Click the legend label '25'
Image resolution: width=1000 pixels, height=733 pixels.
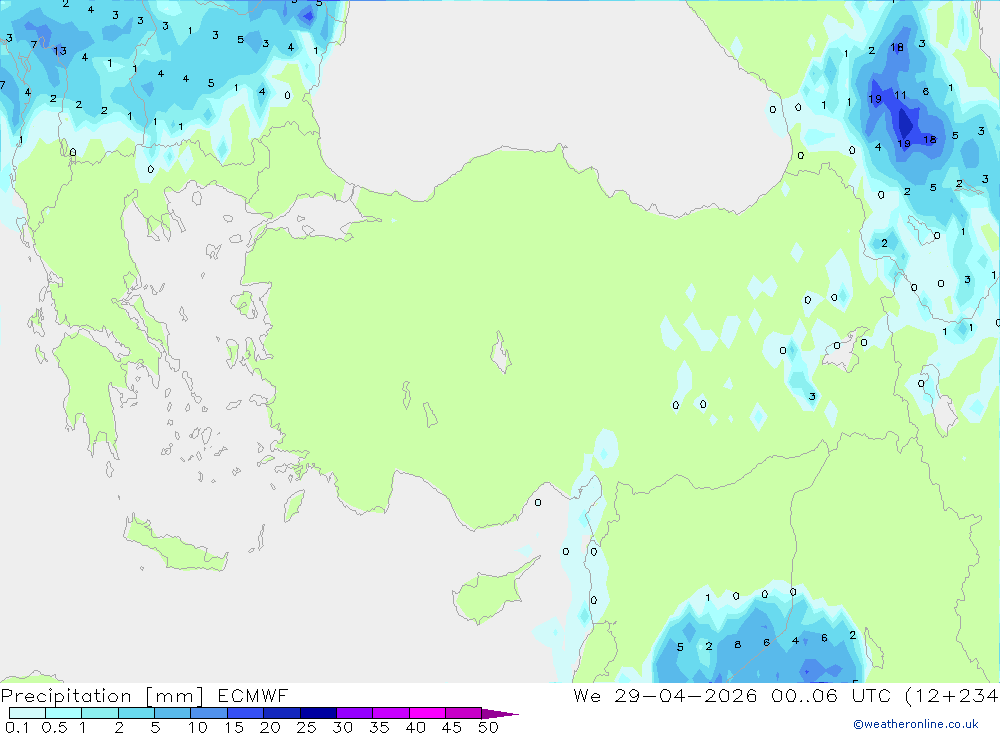[x=306, y=727]
